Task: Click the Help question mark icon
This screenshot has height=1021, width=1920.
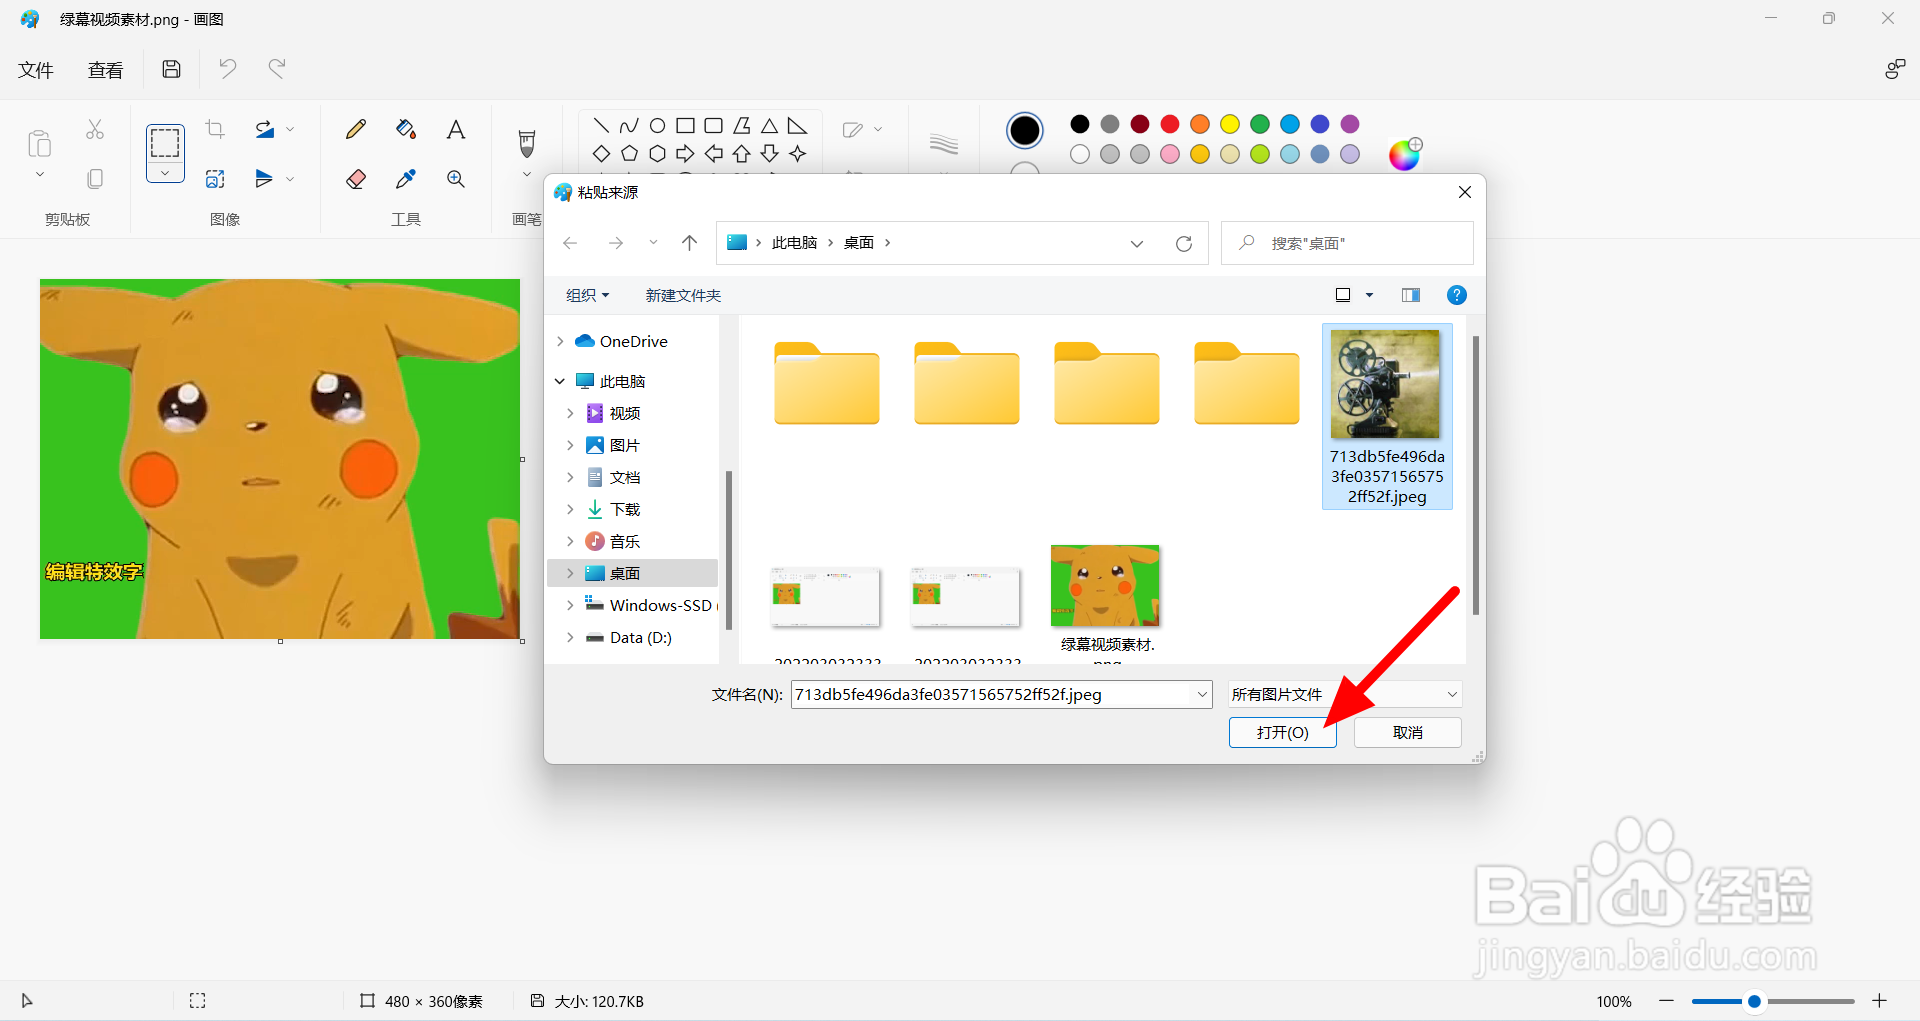Action: (1457, 295)
